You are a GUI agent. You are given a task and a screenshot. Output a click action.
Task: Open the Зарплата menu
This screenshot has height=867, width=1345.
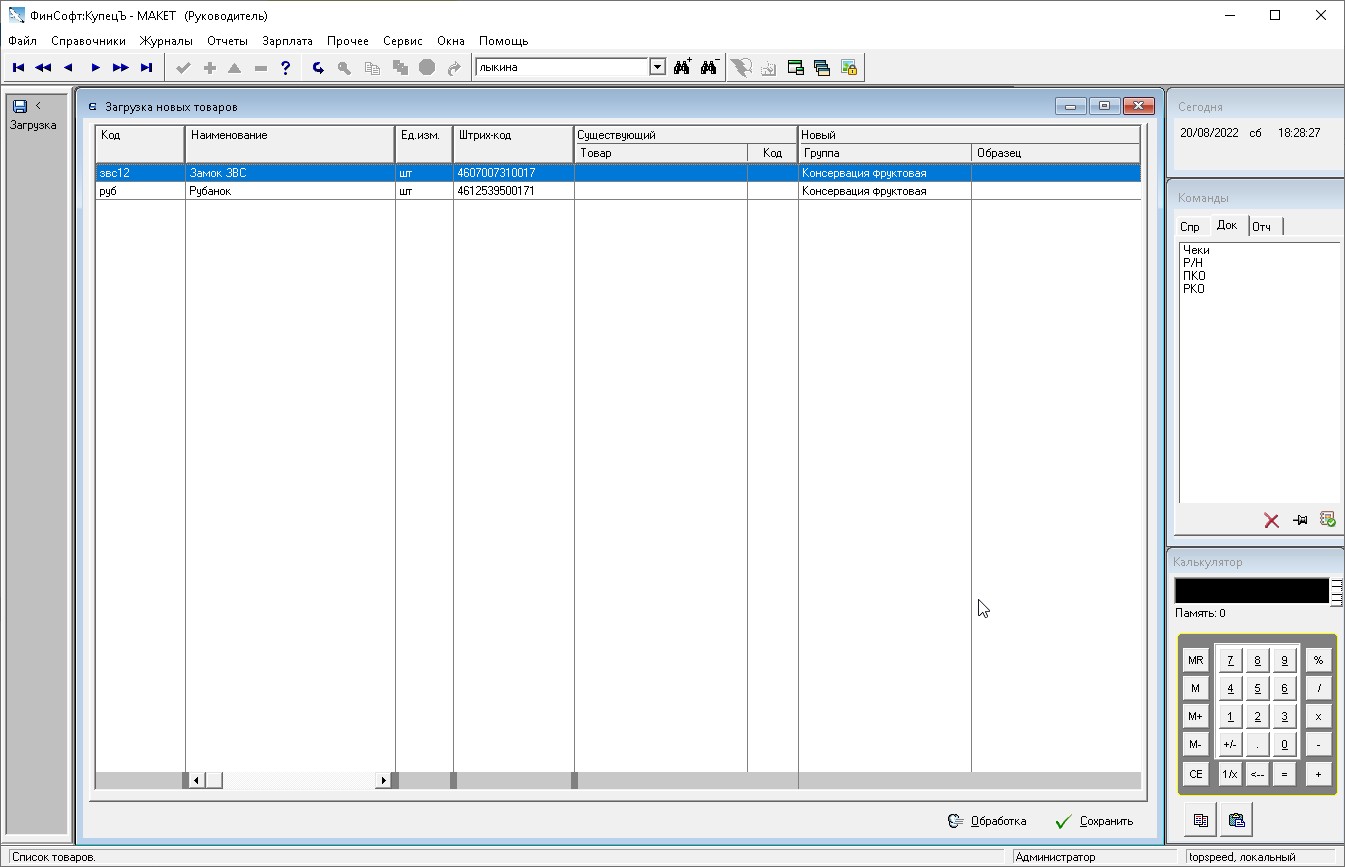pyautogui.click(x=287, y=41)
